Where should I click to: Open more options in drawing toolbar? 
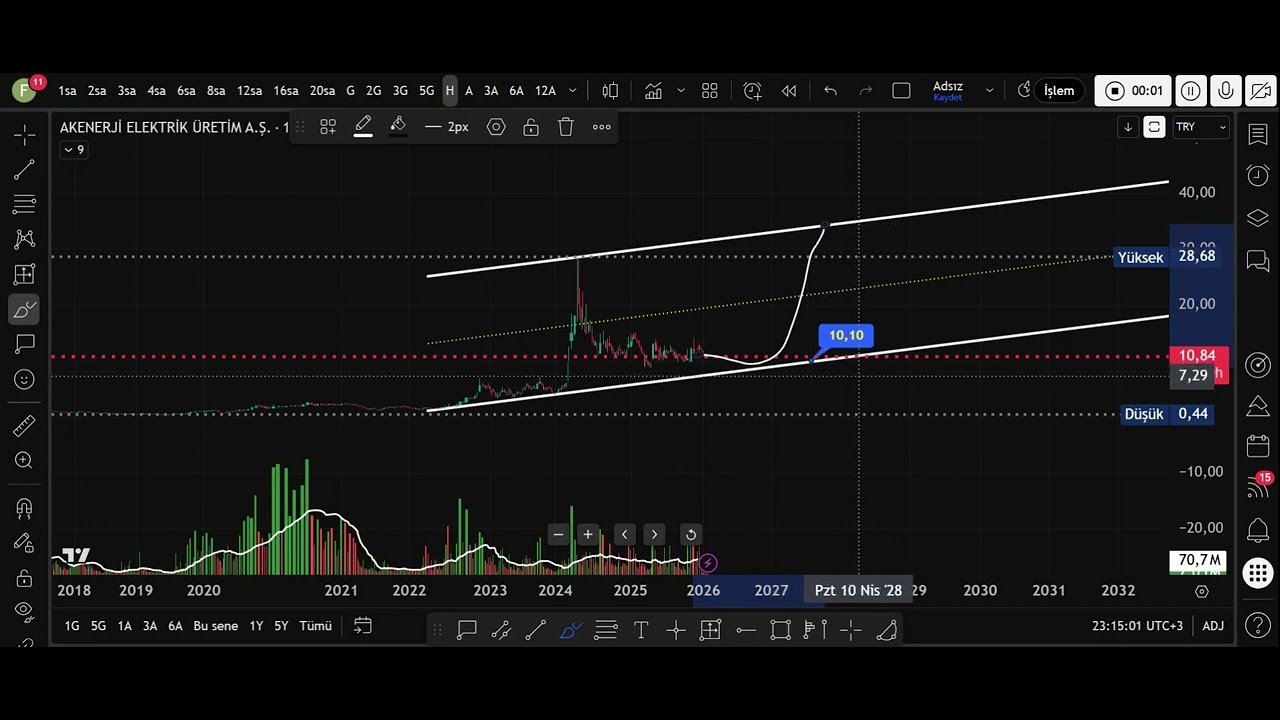[x=601, y=127]
